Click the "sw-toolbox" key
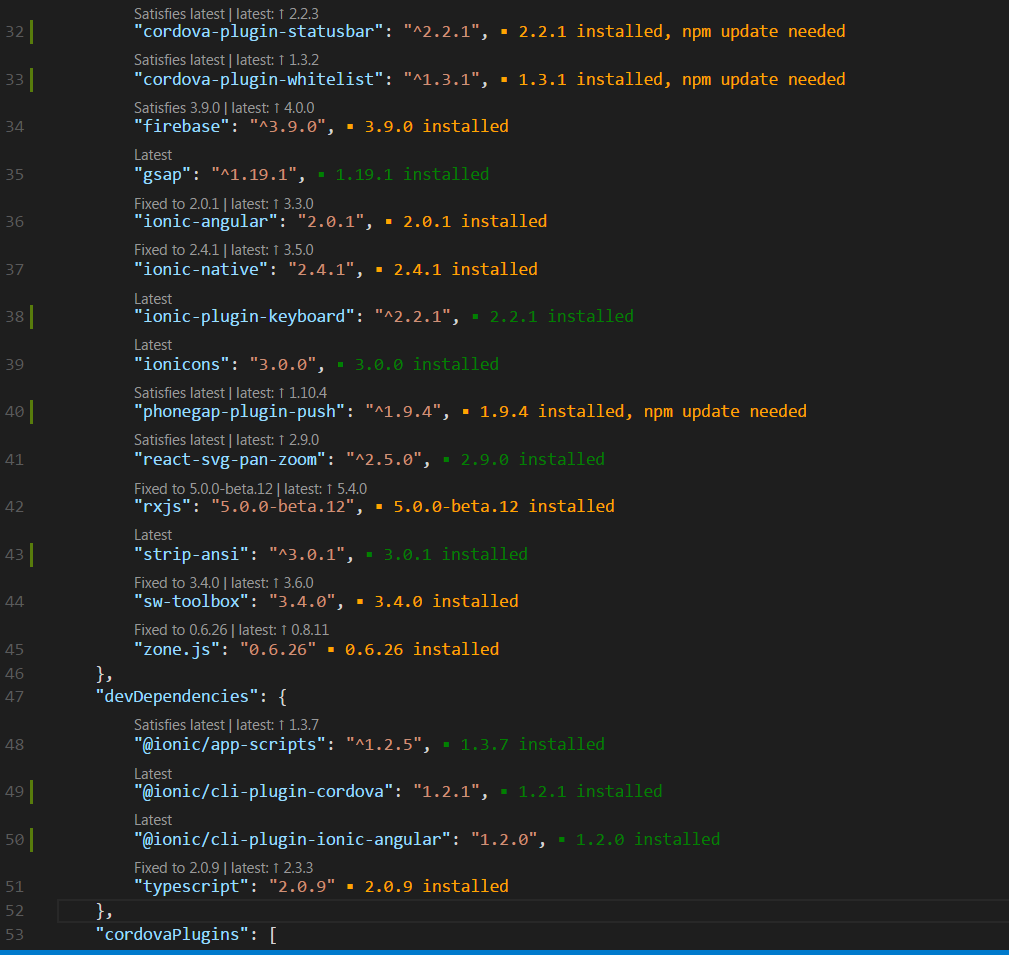The image size is (1009, 955). (x=191, y=601)
